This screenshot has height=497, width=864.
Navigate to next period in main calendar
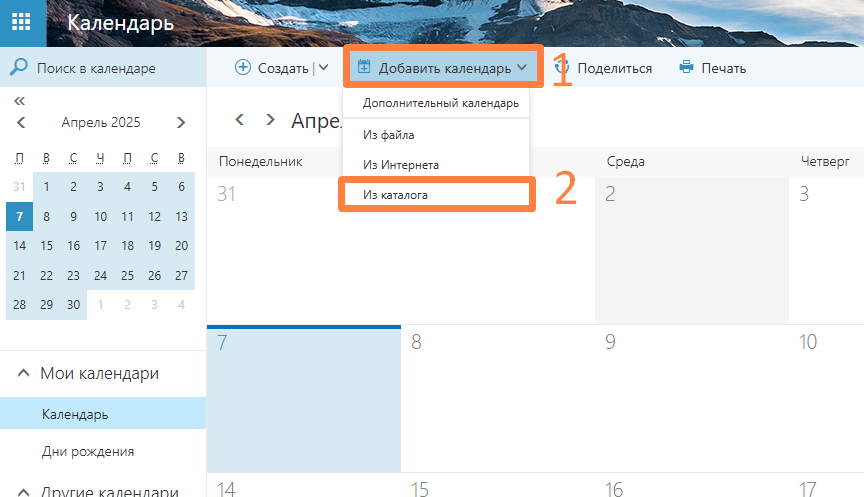[x=270, y=120]
